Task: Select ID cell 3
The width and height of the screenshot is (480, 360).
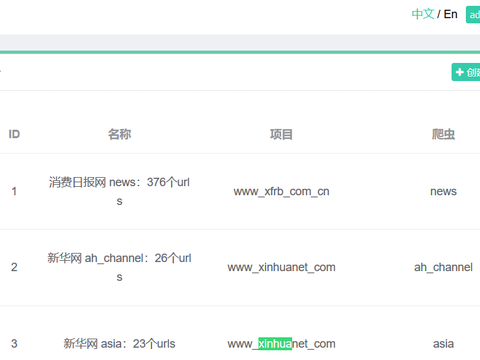Action: point(14,344)
